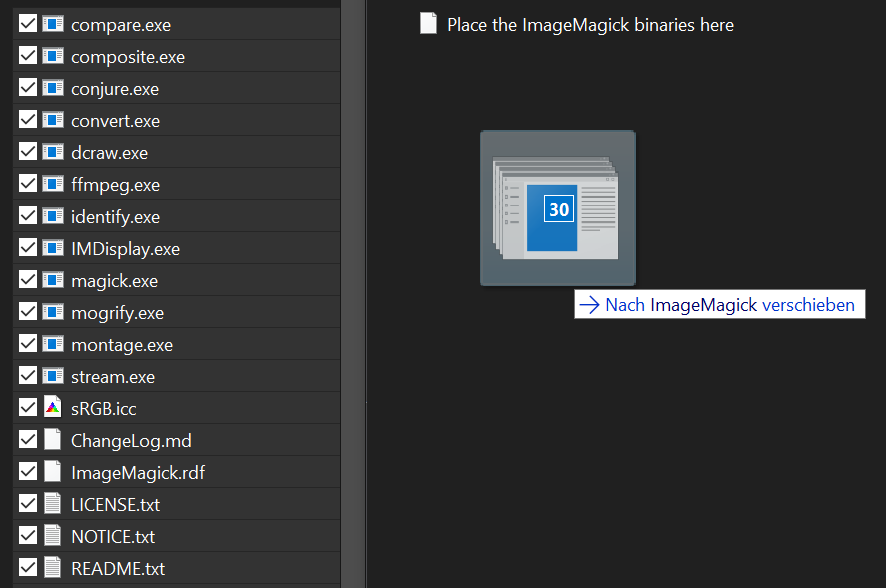Uncheck the ImageMagick.rdf checkbox
The height and width of the screenshot is (588, 886).
(28, 472)
